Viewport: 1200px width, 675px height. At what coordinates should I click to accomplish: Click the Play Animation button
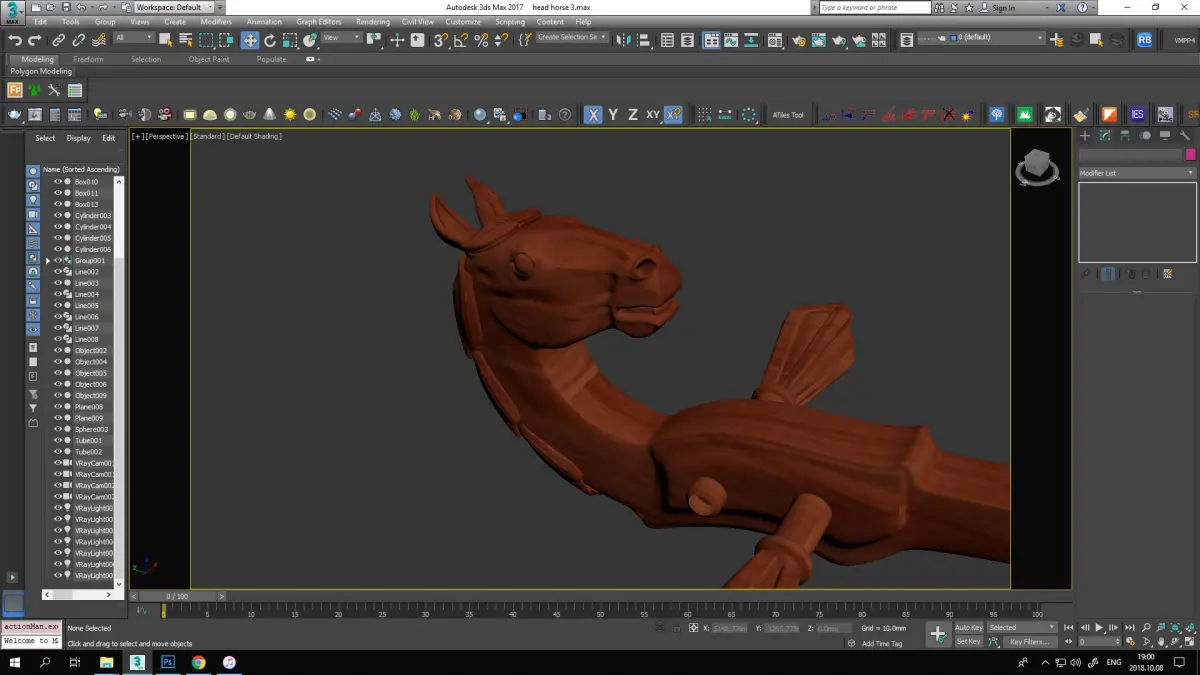pyautogui.click(x=1099, y=628)
